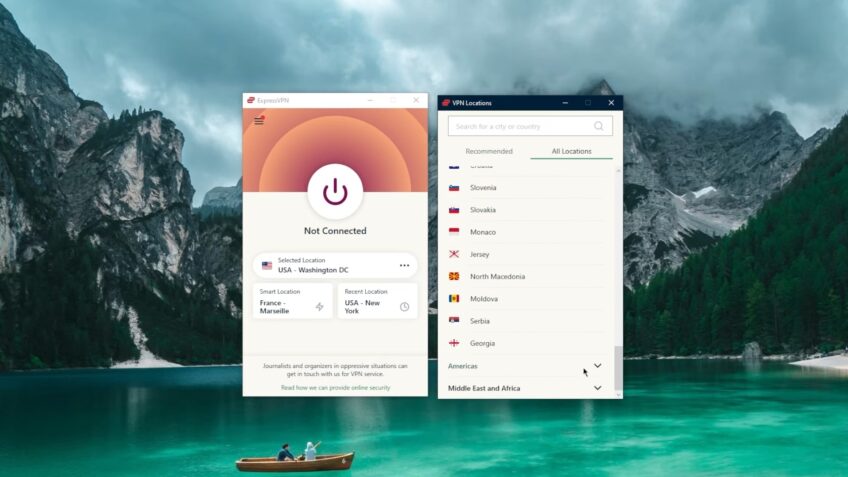848x477 pixels.
Task: Click the Selected Location USA - Washington DC card
Action: (335, 266)
